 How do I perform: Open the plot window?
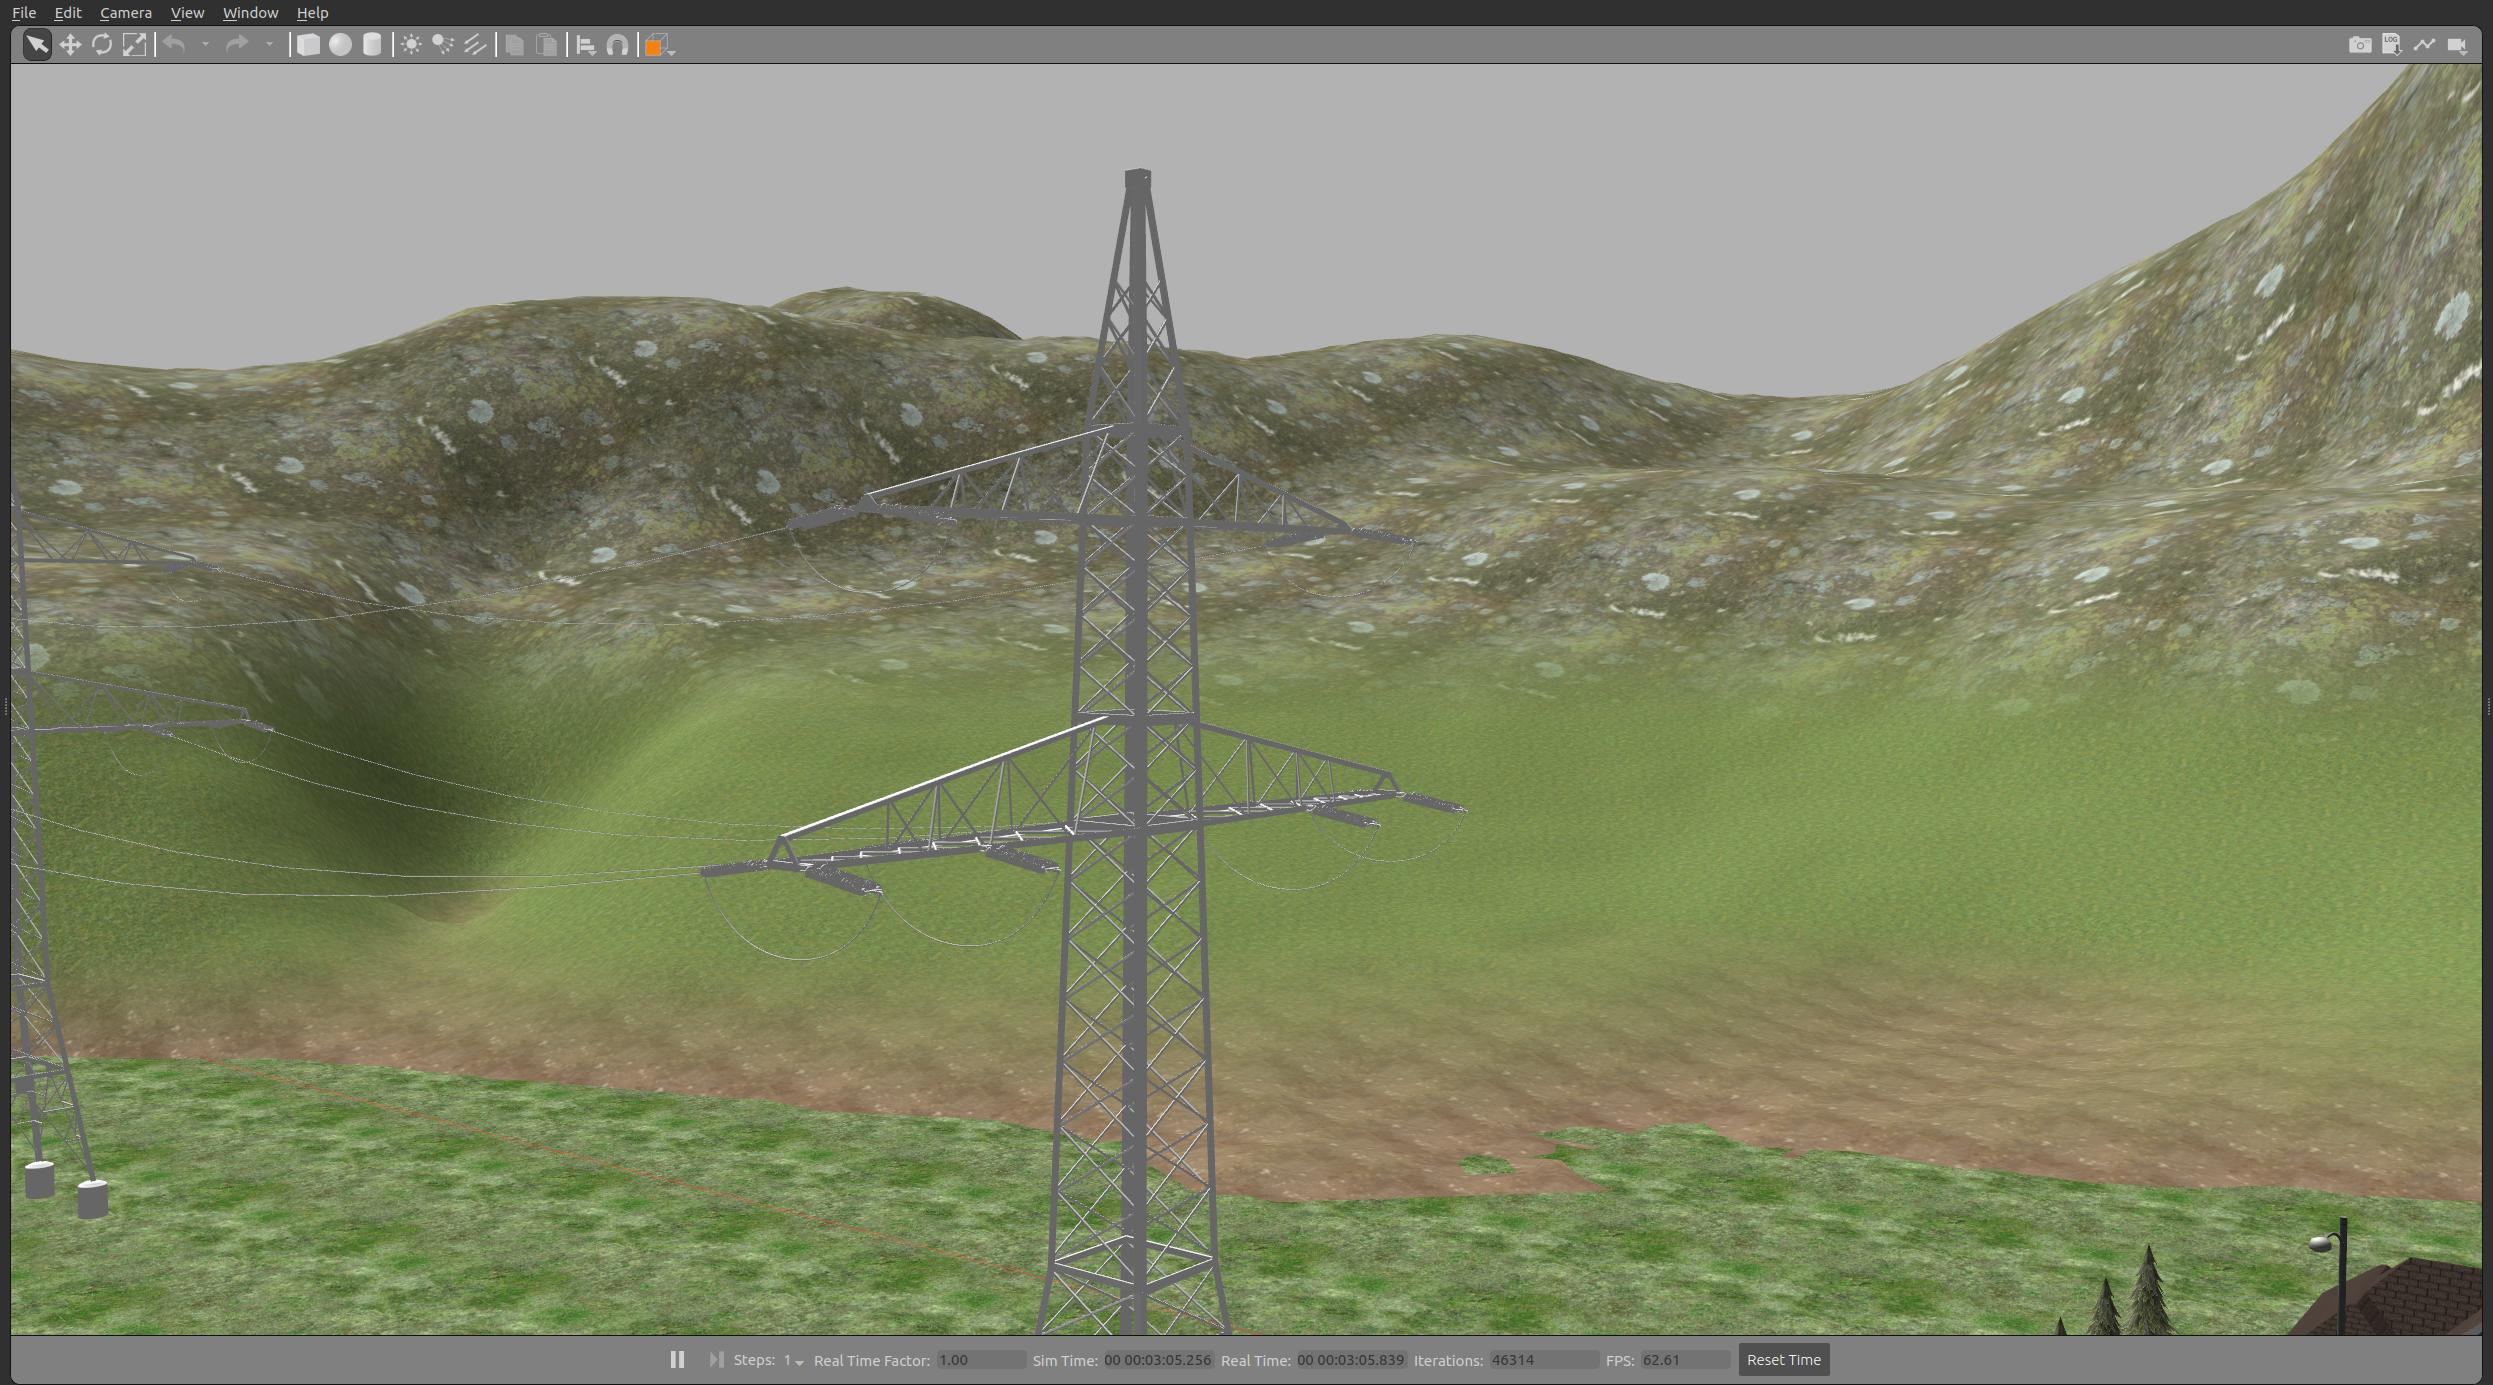pyautogui.click(x=2425, y=45)
